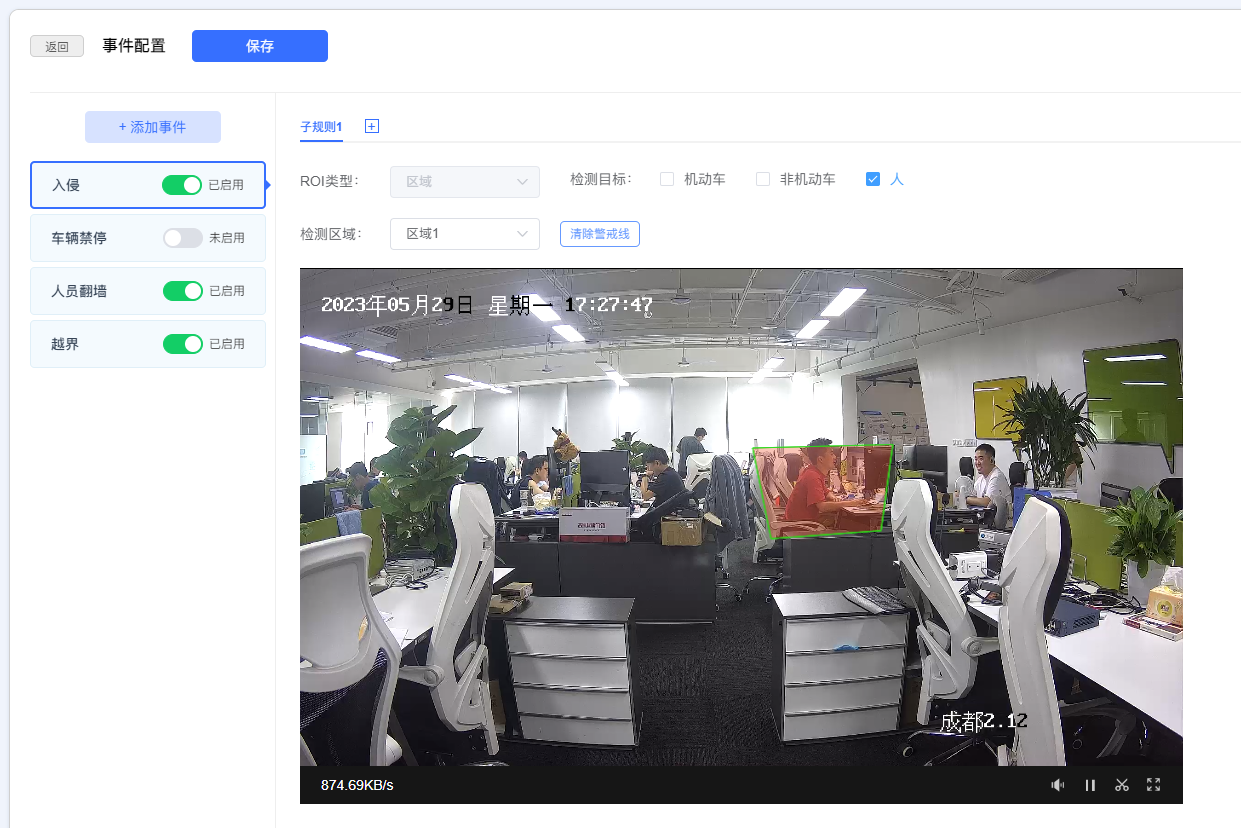1241x828 pixels.
Task: Click the 清除警戒线 button
Action: point(599,234)
